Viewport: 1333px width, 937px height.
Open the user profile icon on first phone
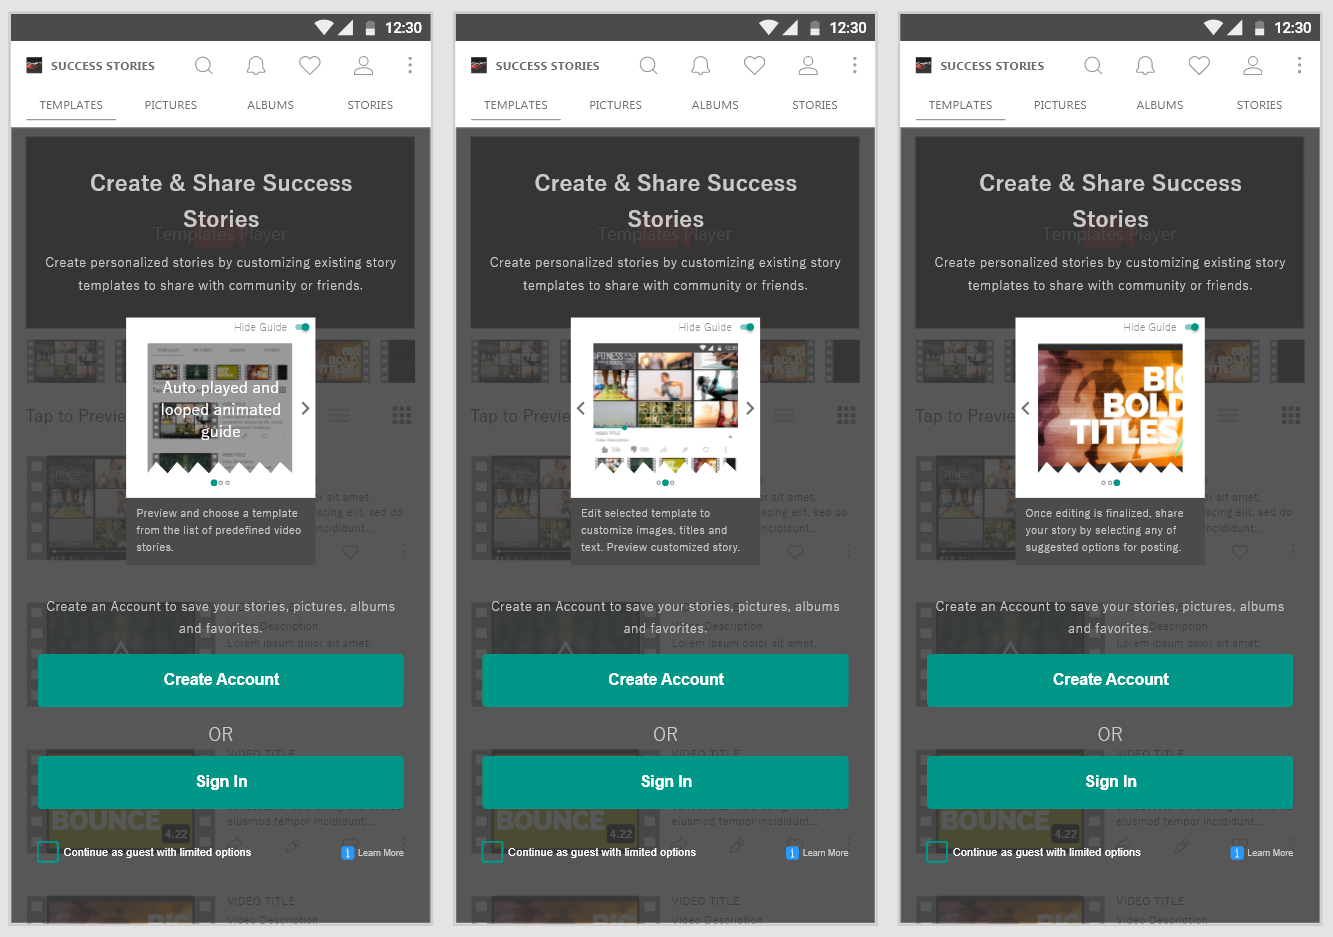coord(363,66)
